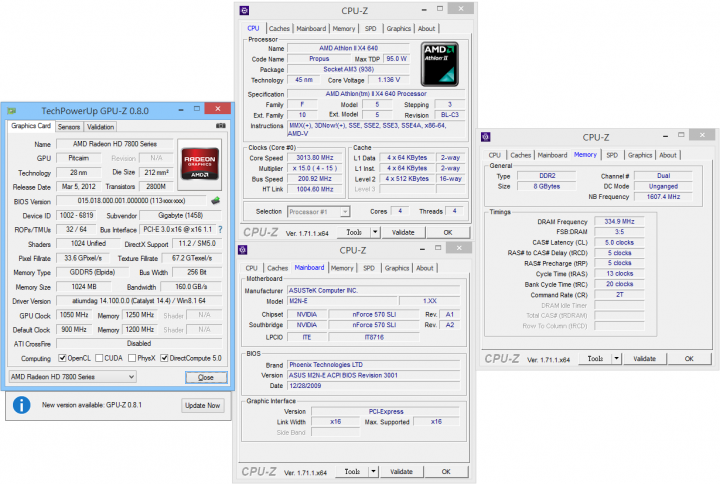Open the Processor #1 selection dropdown
Screen dimensions: 720x484
[x=318, y=212]
